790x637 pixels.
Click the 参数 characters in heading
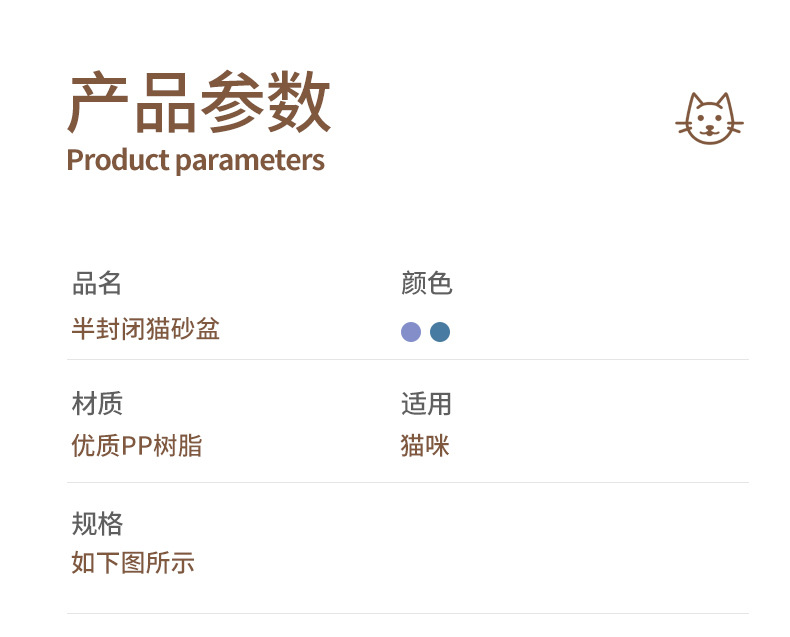tap(265, 104)
